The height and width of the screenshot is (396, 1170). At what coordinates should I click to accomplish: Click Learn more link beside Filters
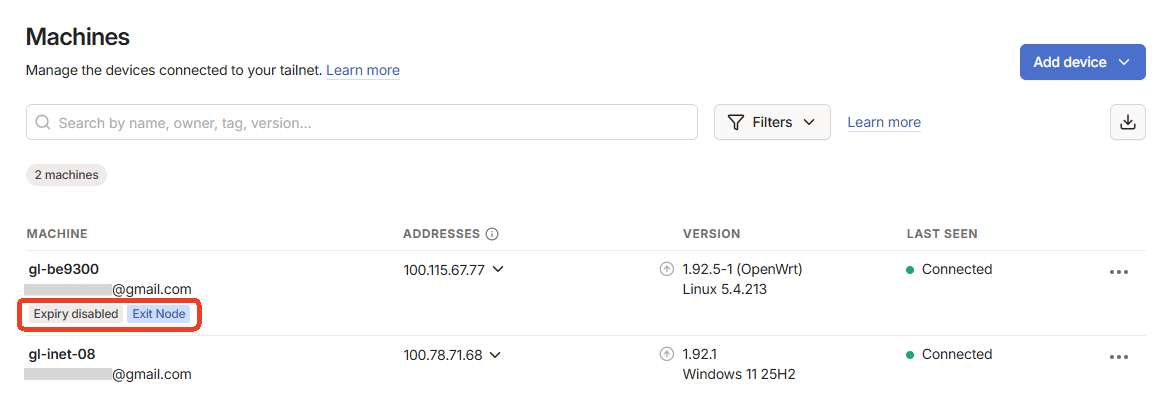pos(883,122)
